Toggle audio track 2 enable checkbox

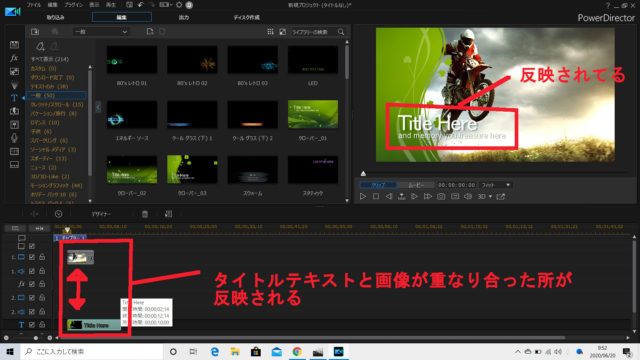click(x=32, y=311)
